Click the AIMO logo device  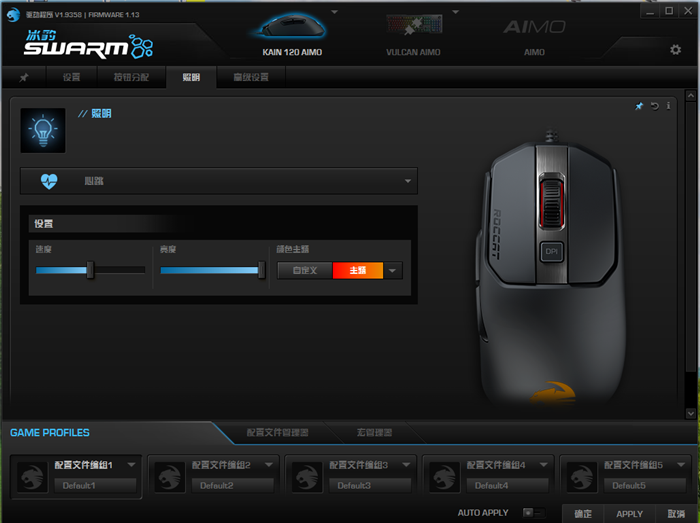(534, 35)
